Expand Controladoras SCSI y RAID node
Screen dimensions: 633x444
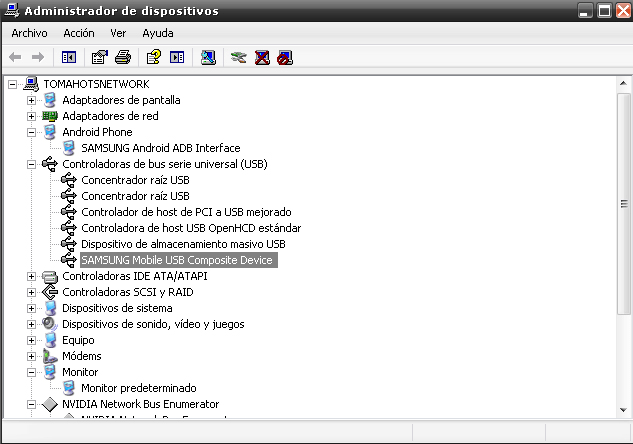coord(31,292)
